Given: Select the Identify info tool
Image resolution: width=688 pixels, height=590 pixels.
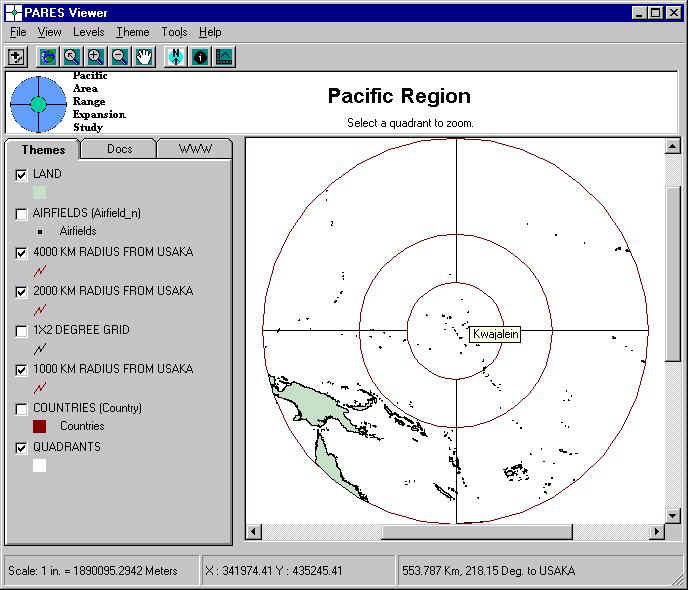Looking at the screenshot, I should coord(200,57).
